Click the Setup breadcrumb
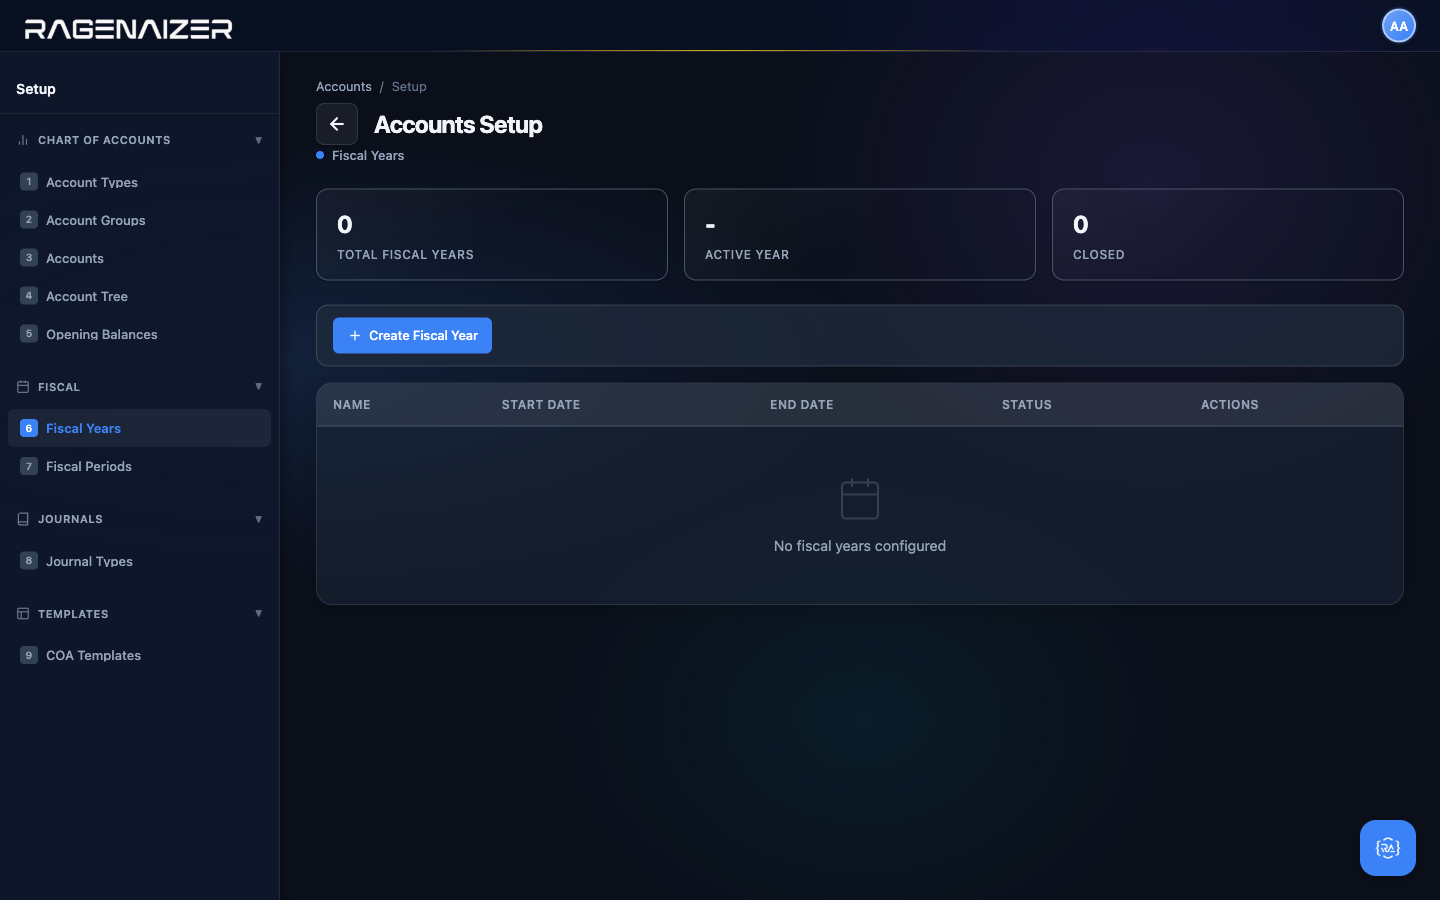 click(x=409, y=87)
